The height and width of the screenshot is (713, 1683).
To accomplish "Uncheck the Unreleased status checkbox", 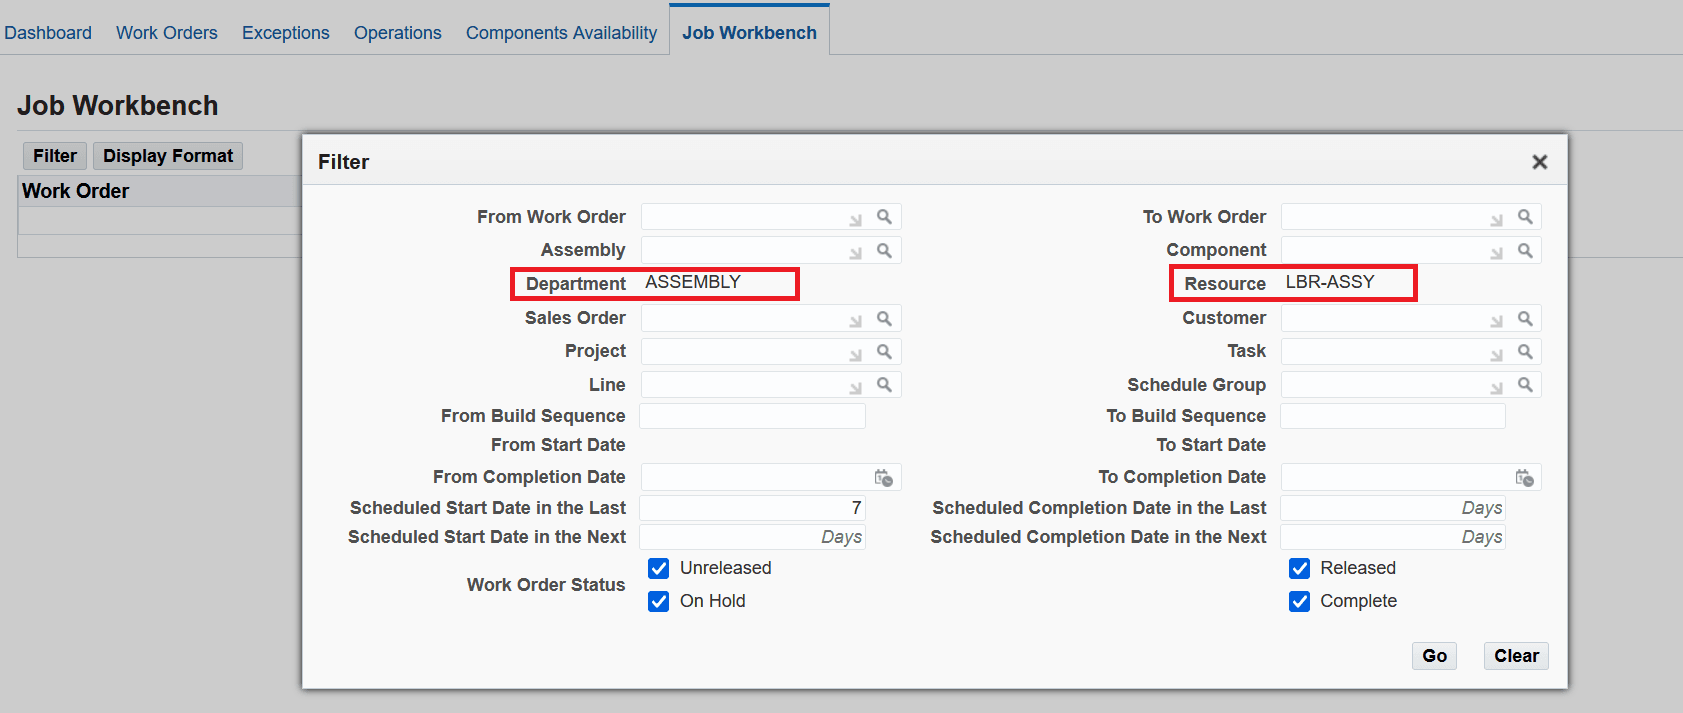I will (x=658, y=568).
